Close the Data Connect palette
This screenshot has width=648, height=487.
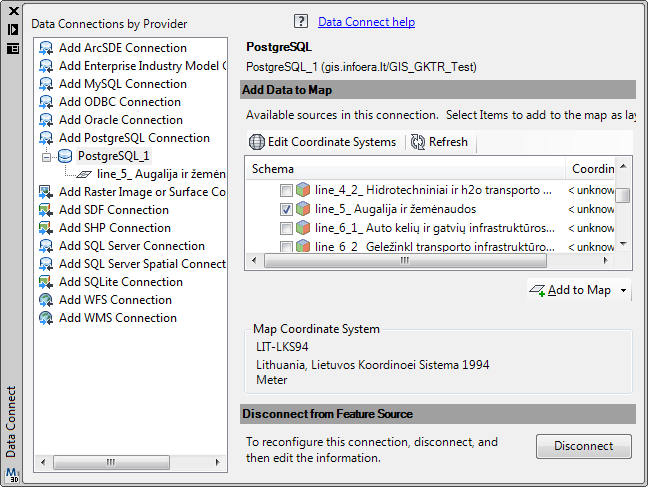point(13,11)
